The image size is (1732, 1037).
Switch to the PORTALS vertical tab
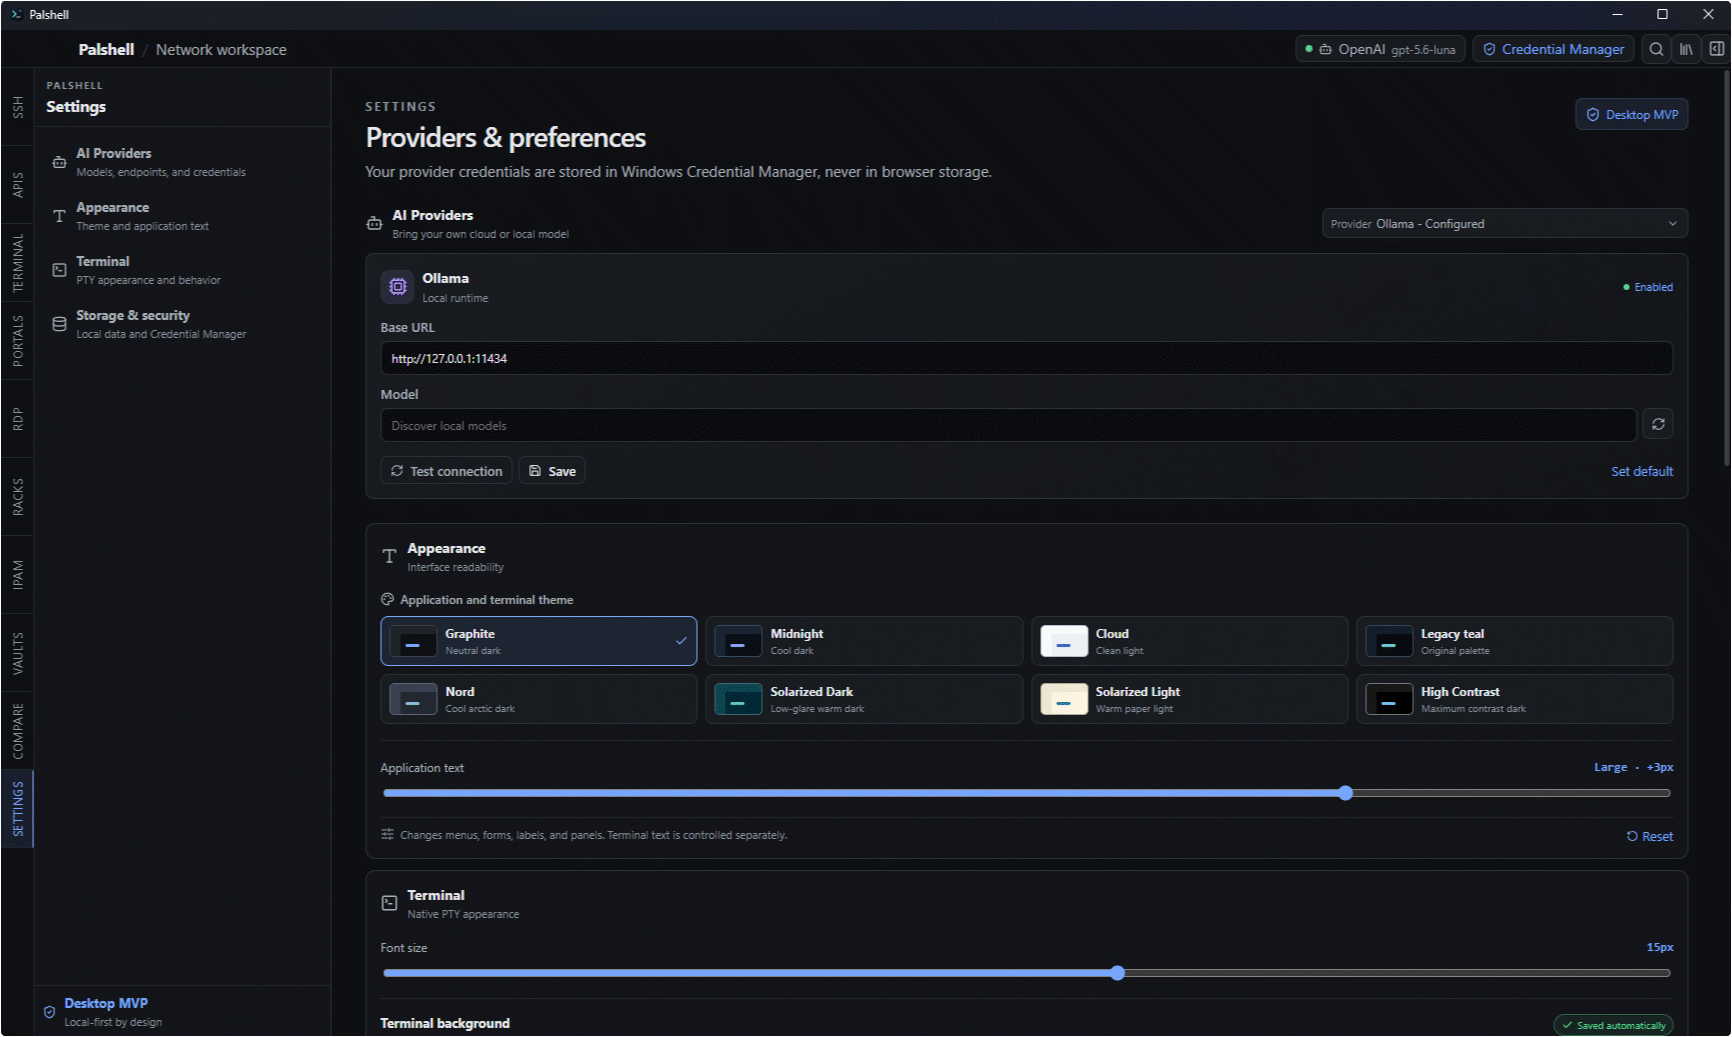click(17, 341)
